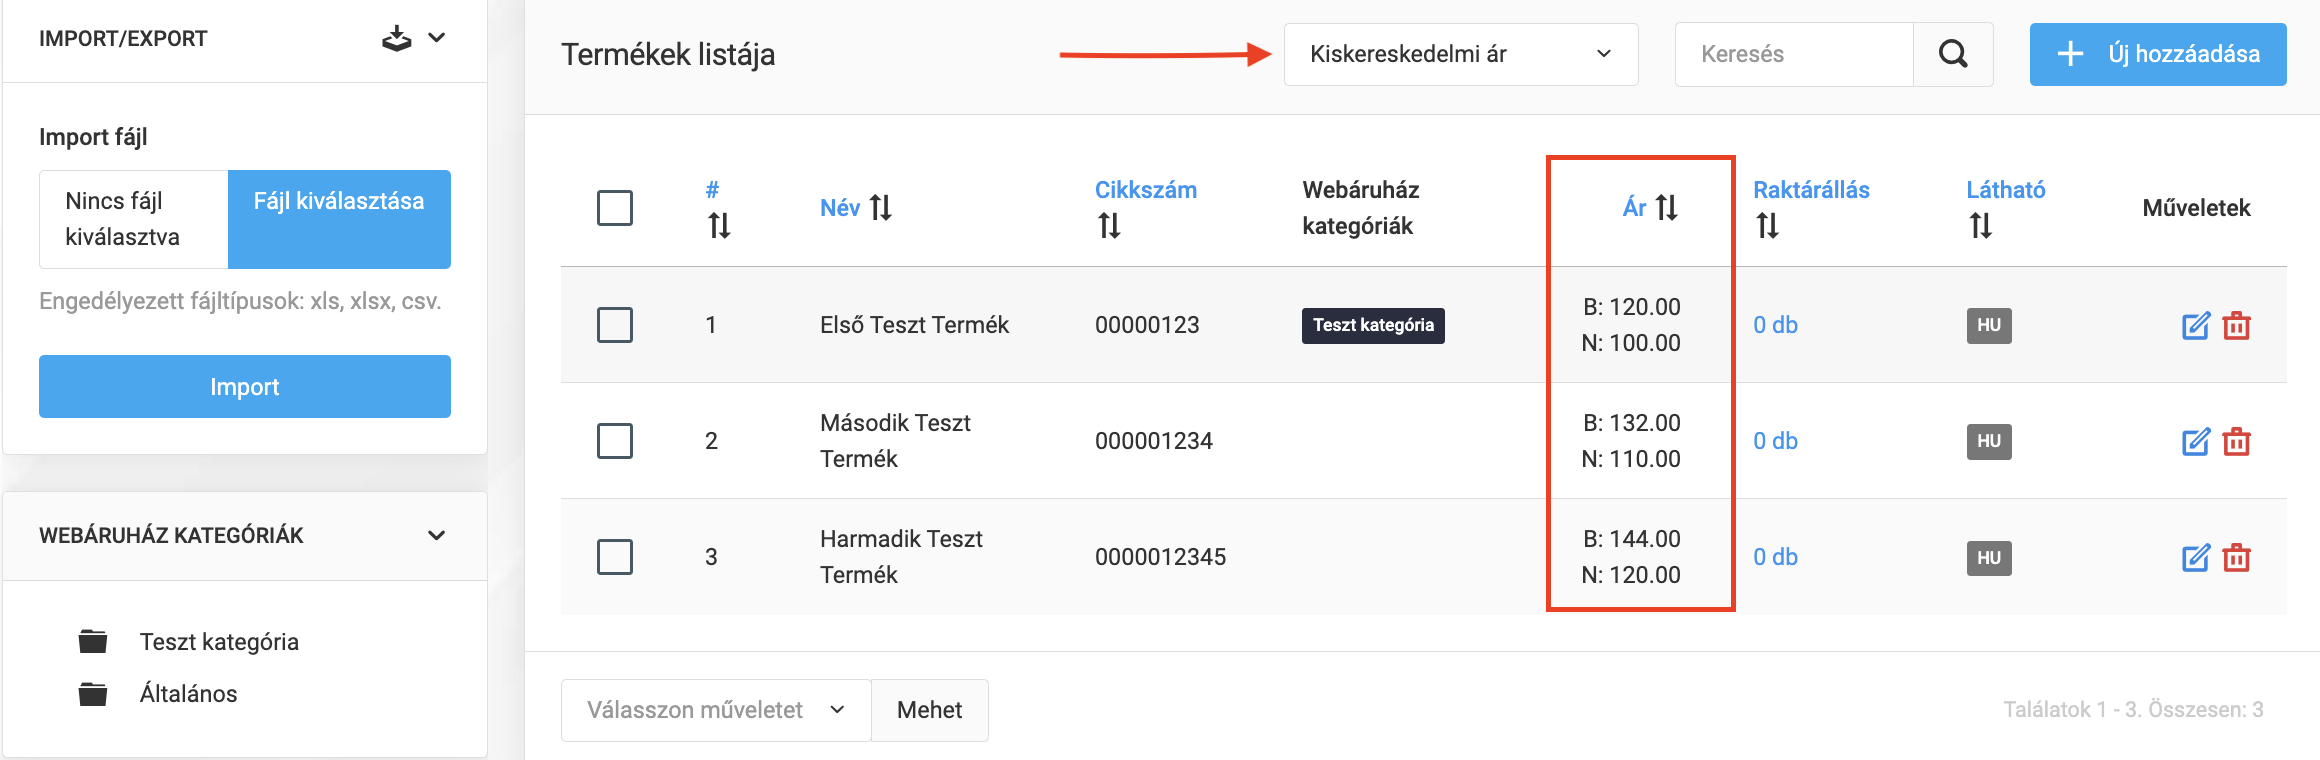Click the 0 db stock link for item 000001234

(1775, 441)
